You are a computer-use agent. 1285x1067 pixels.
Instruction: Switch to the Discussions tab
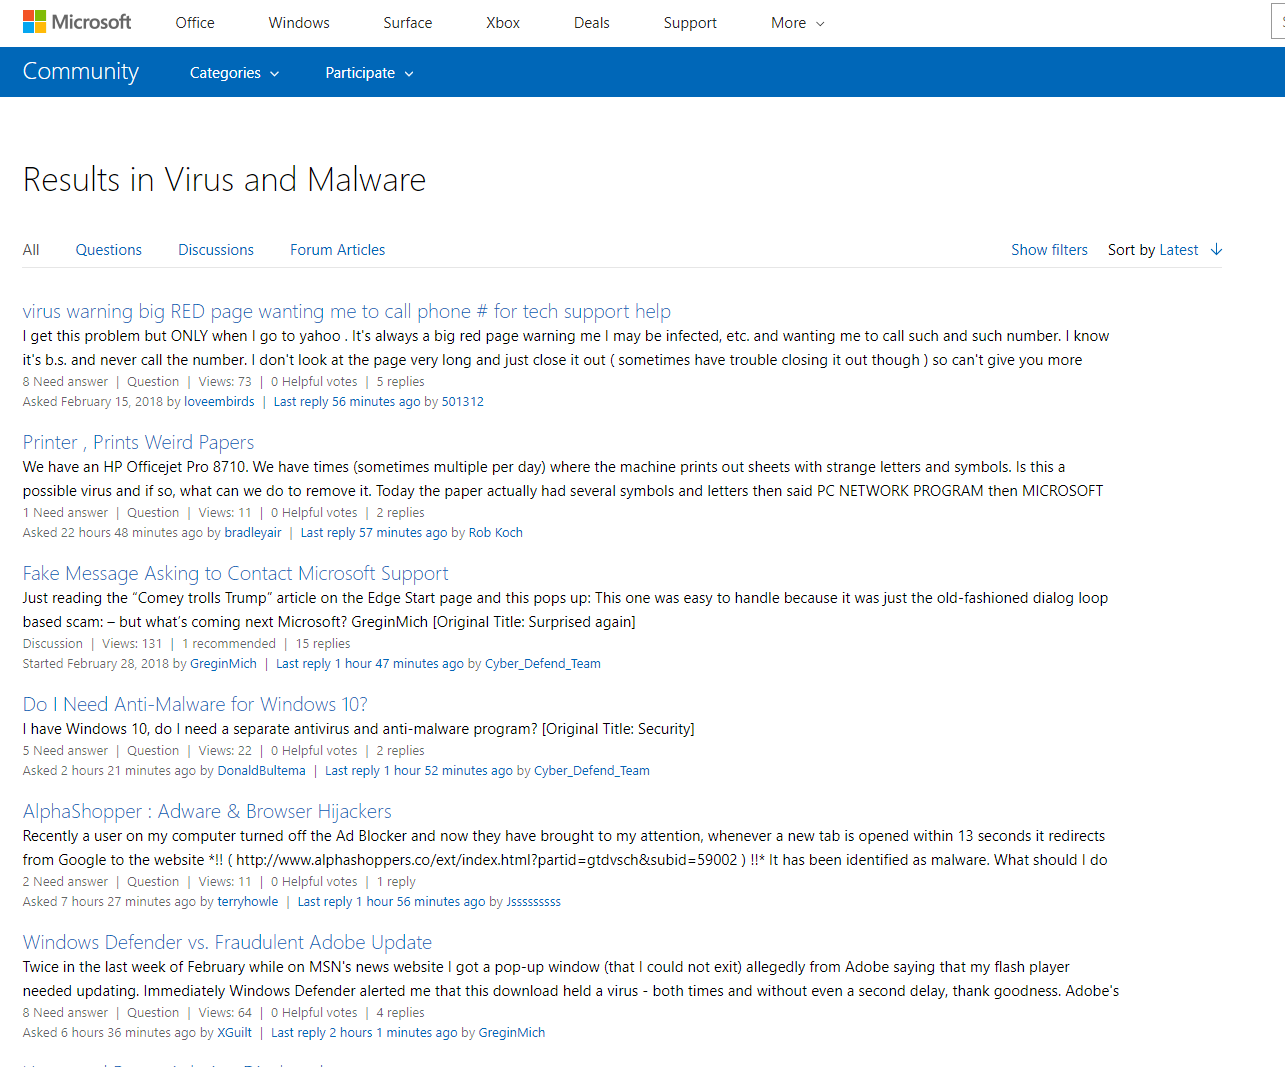(x=216, y=250)
